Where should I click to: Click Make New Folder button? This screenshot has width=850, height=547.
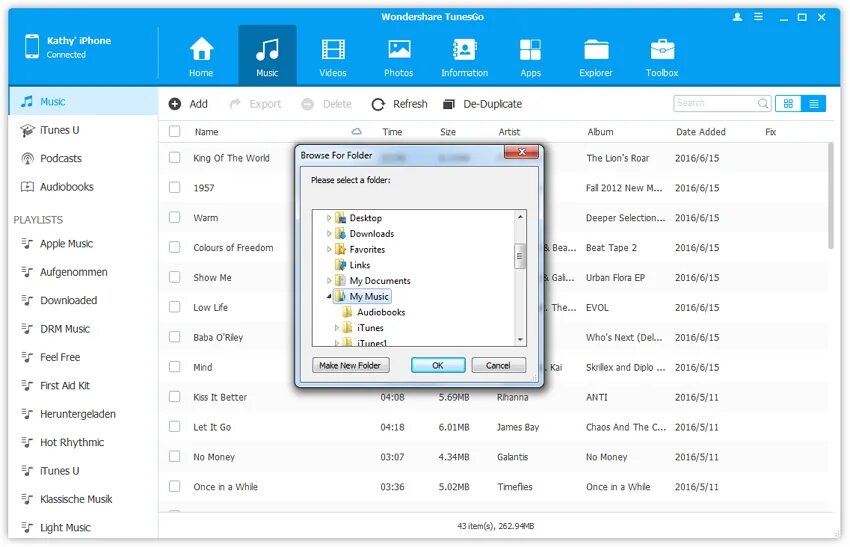click(350, 365)
